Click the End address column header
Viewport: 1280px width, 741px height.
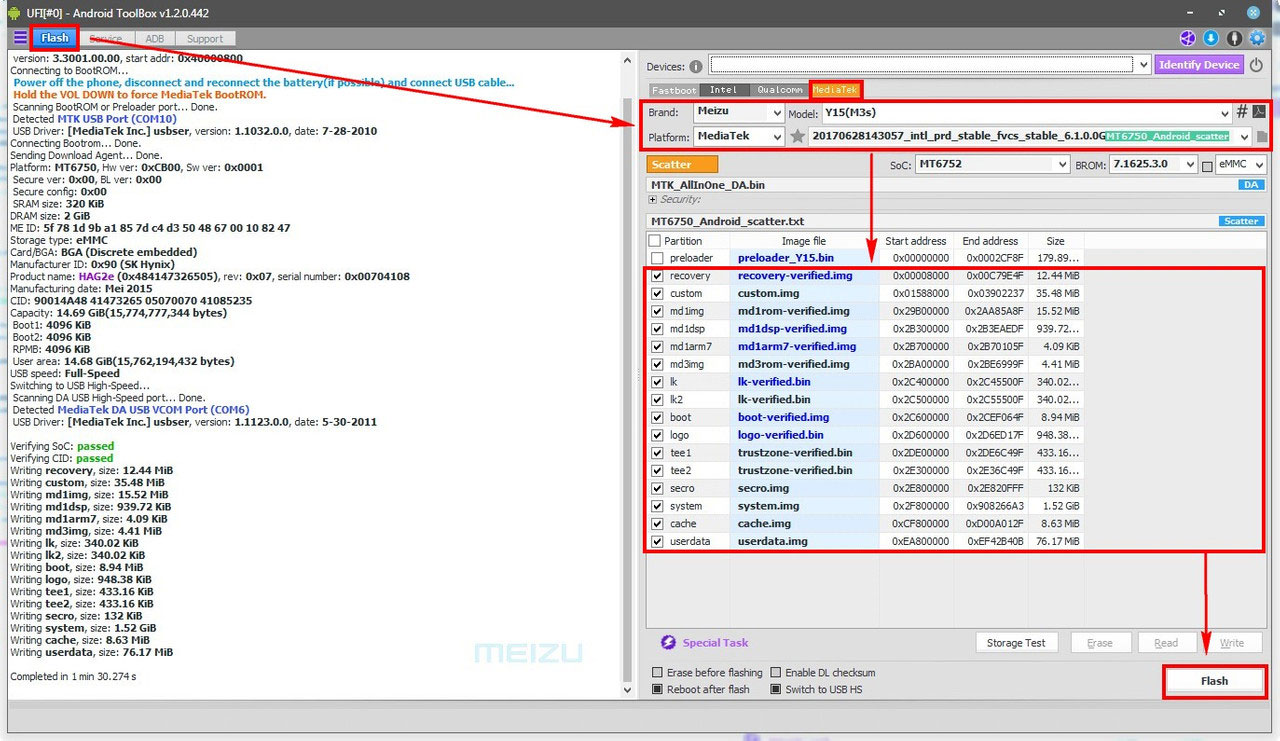(x=990, y=241)
